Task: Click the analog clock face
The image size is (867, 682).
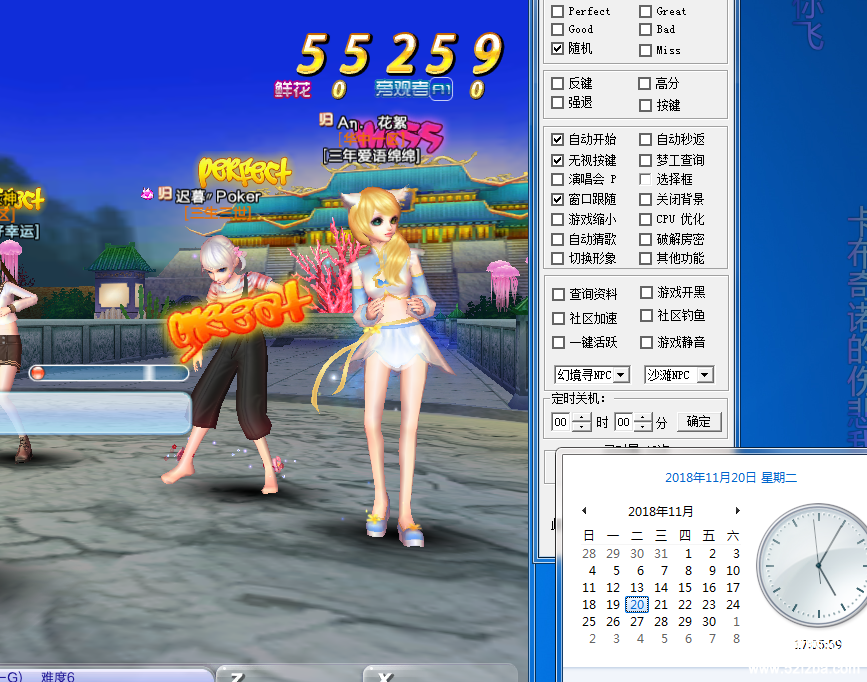Action: tap(811, 565)
